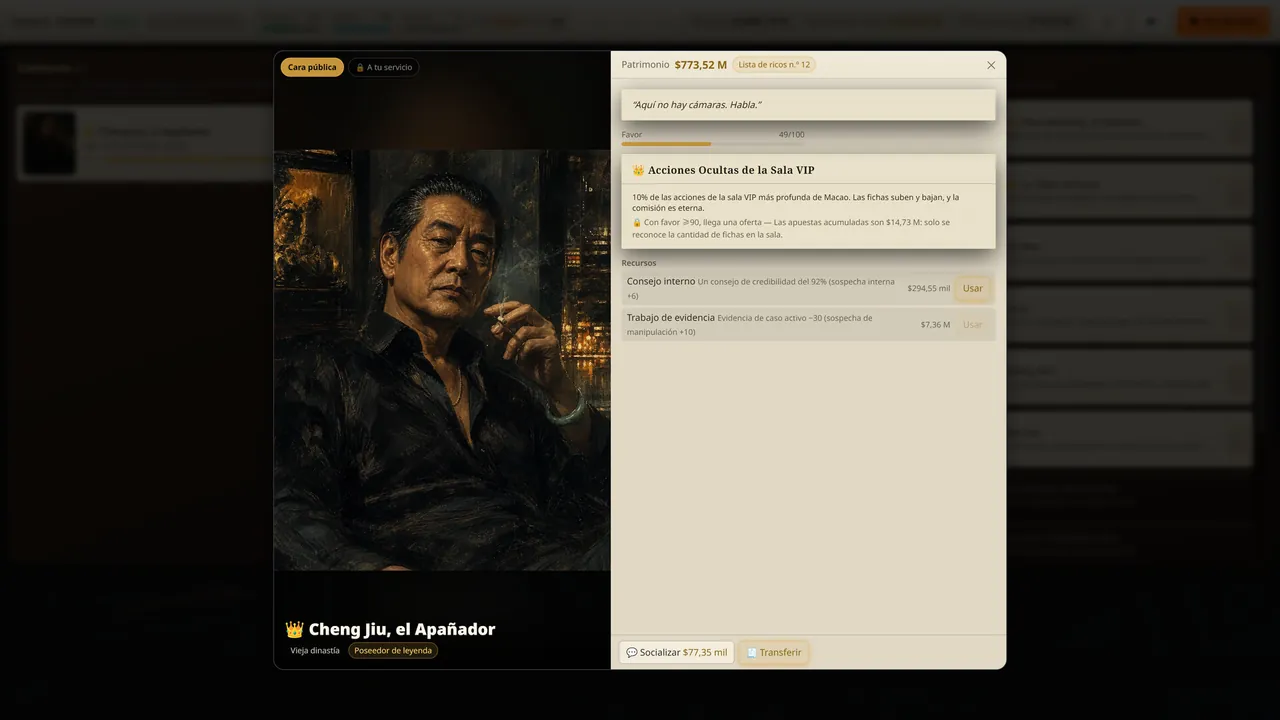Image resolution: width=1280 pixels, height=720 pixels.
Task: Click the quote 'Aquí no hay cámaras. Habla.'
Action: pyautogui.click(x=697, y=105)
